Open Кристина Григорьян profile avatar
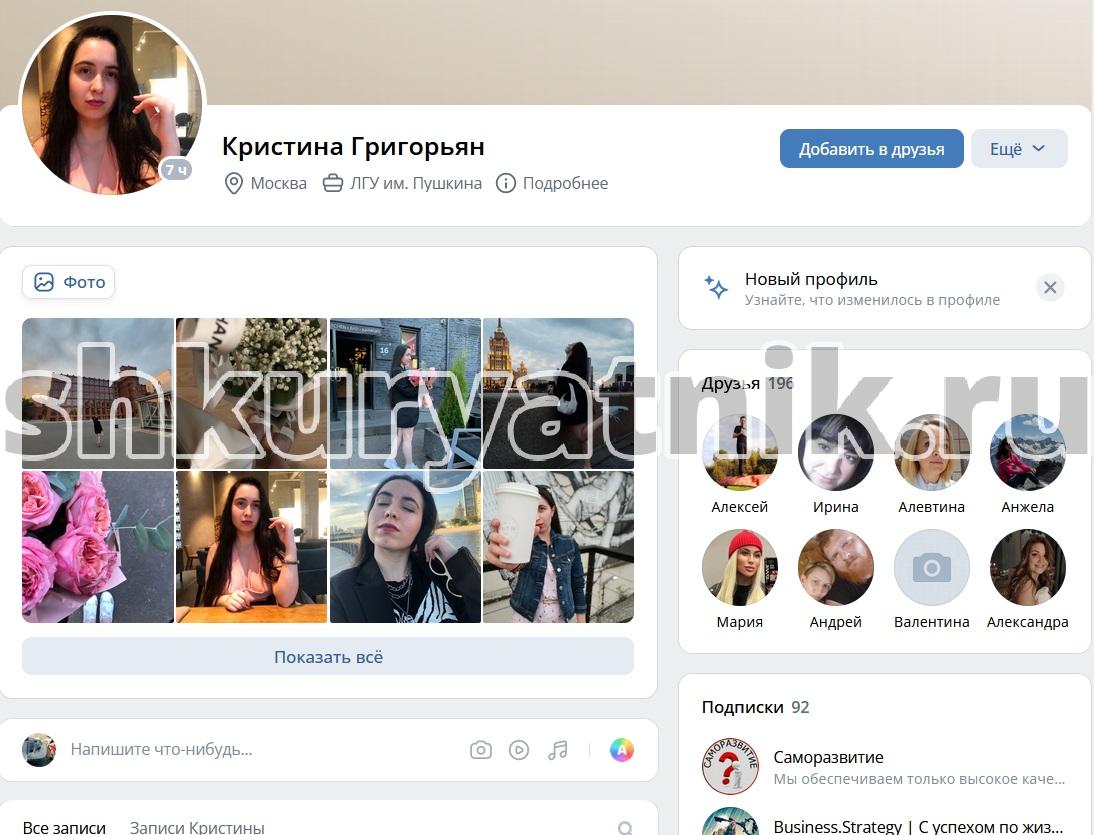 (112, 104)
